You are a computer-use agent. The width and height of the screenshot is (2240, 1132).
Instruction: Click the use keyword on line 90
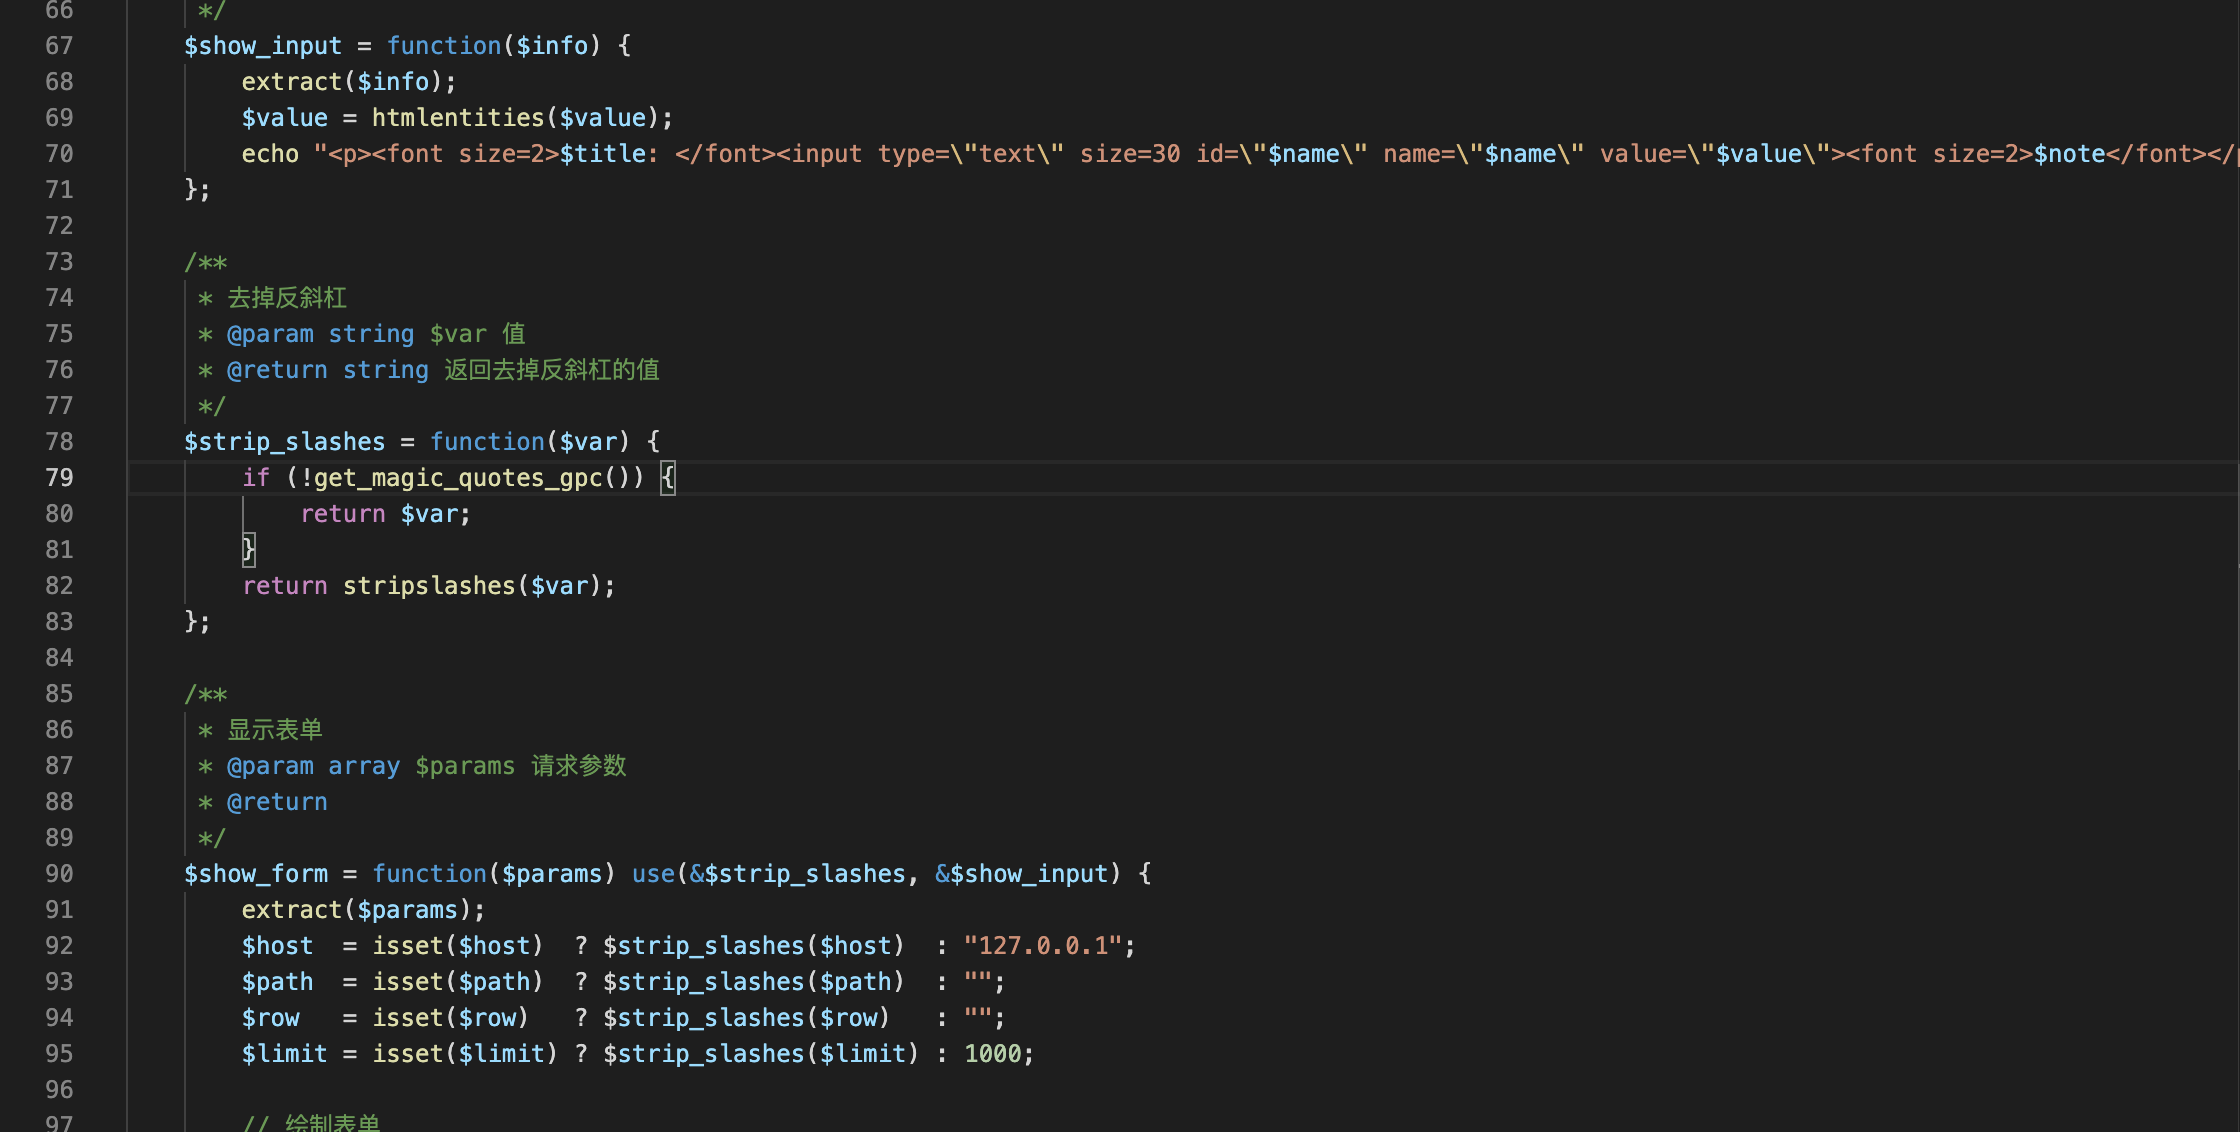tap(653, 874)
